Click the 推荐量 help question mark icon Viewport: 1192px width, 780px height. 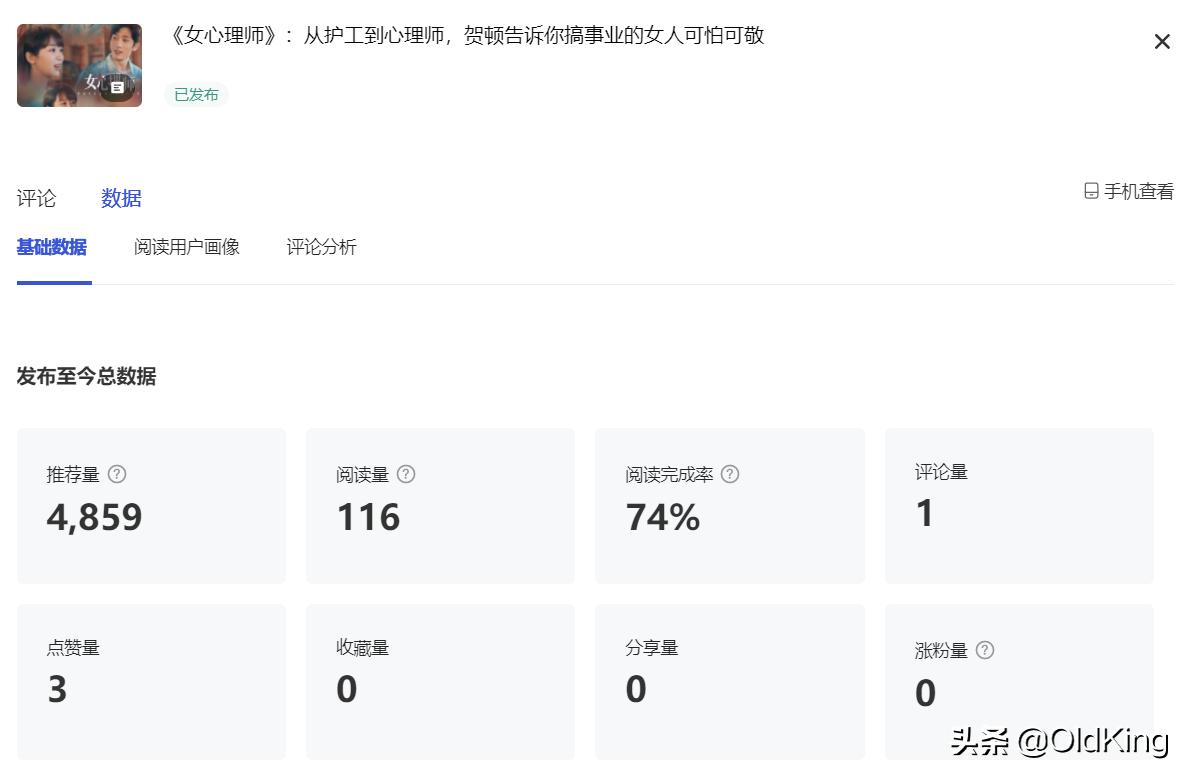coord(117,475)
